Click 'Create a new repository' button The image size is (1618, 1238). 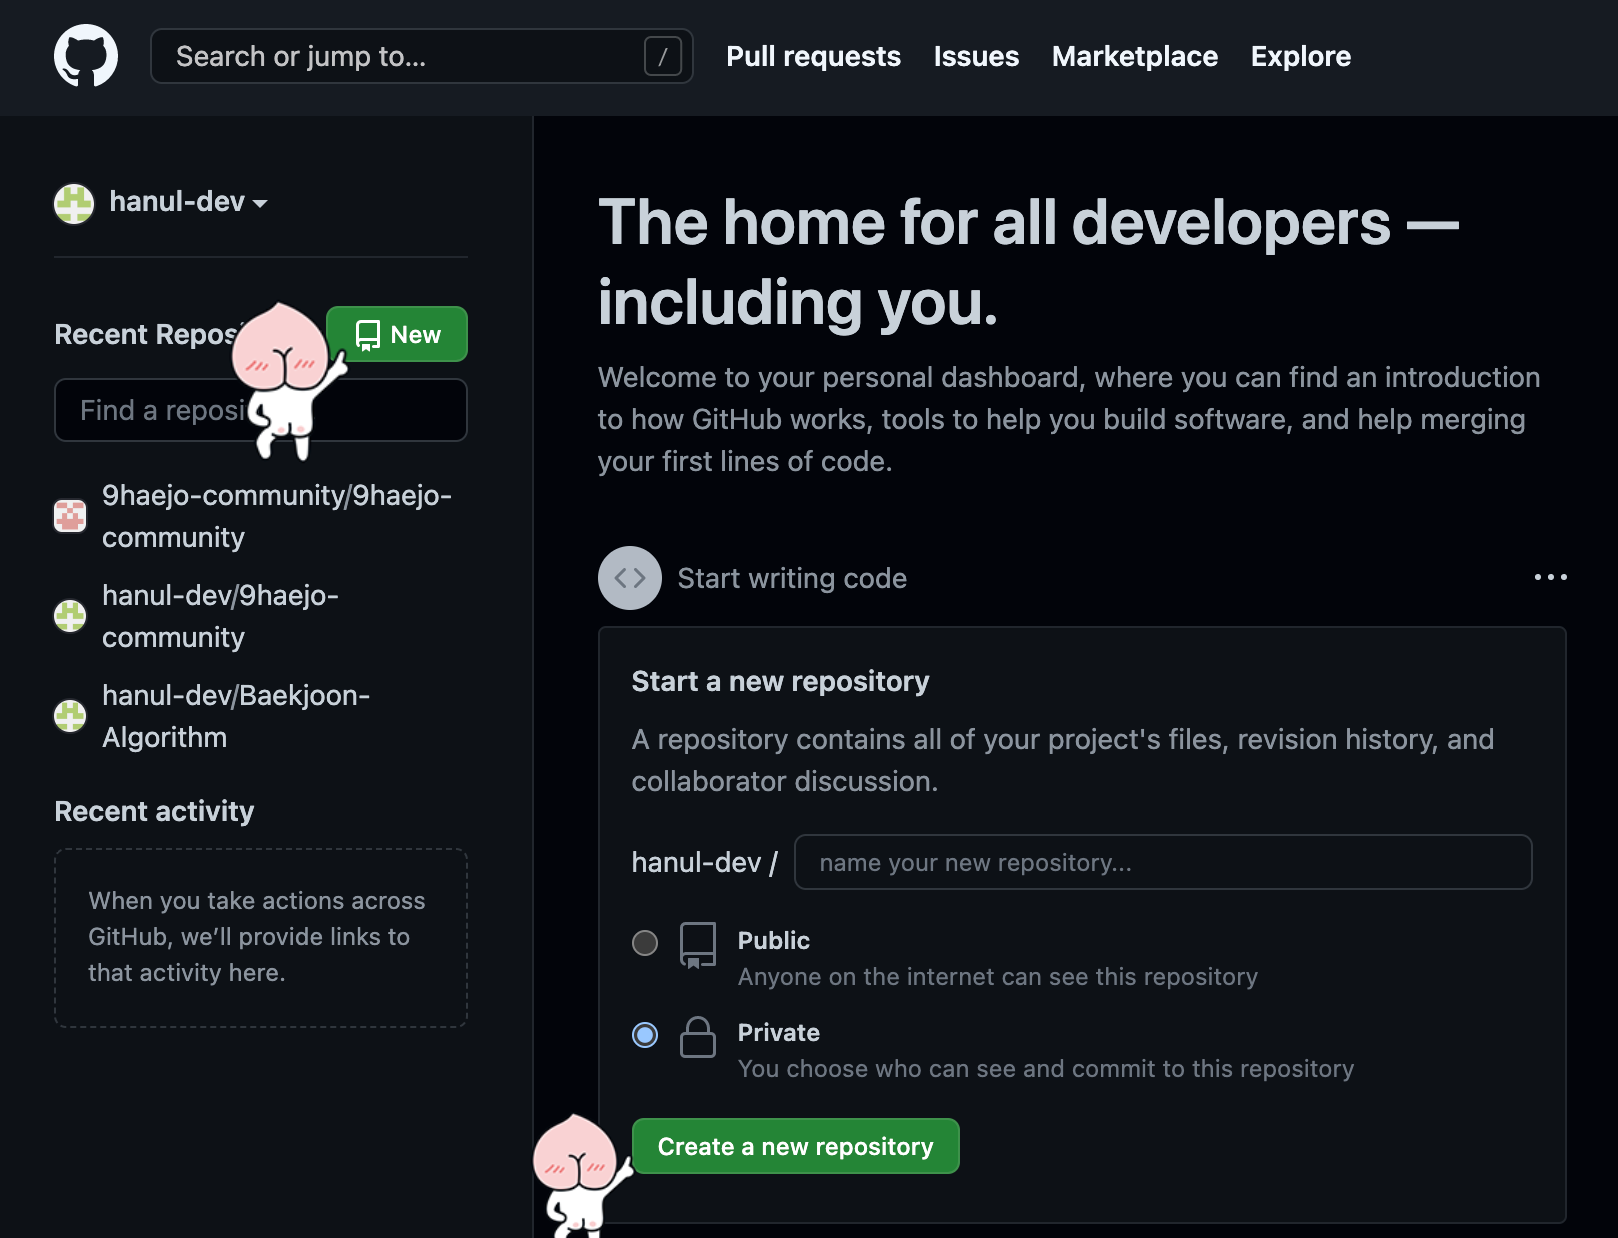pyautogui.click(x=796, y=1146)
